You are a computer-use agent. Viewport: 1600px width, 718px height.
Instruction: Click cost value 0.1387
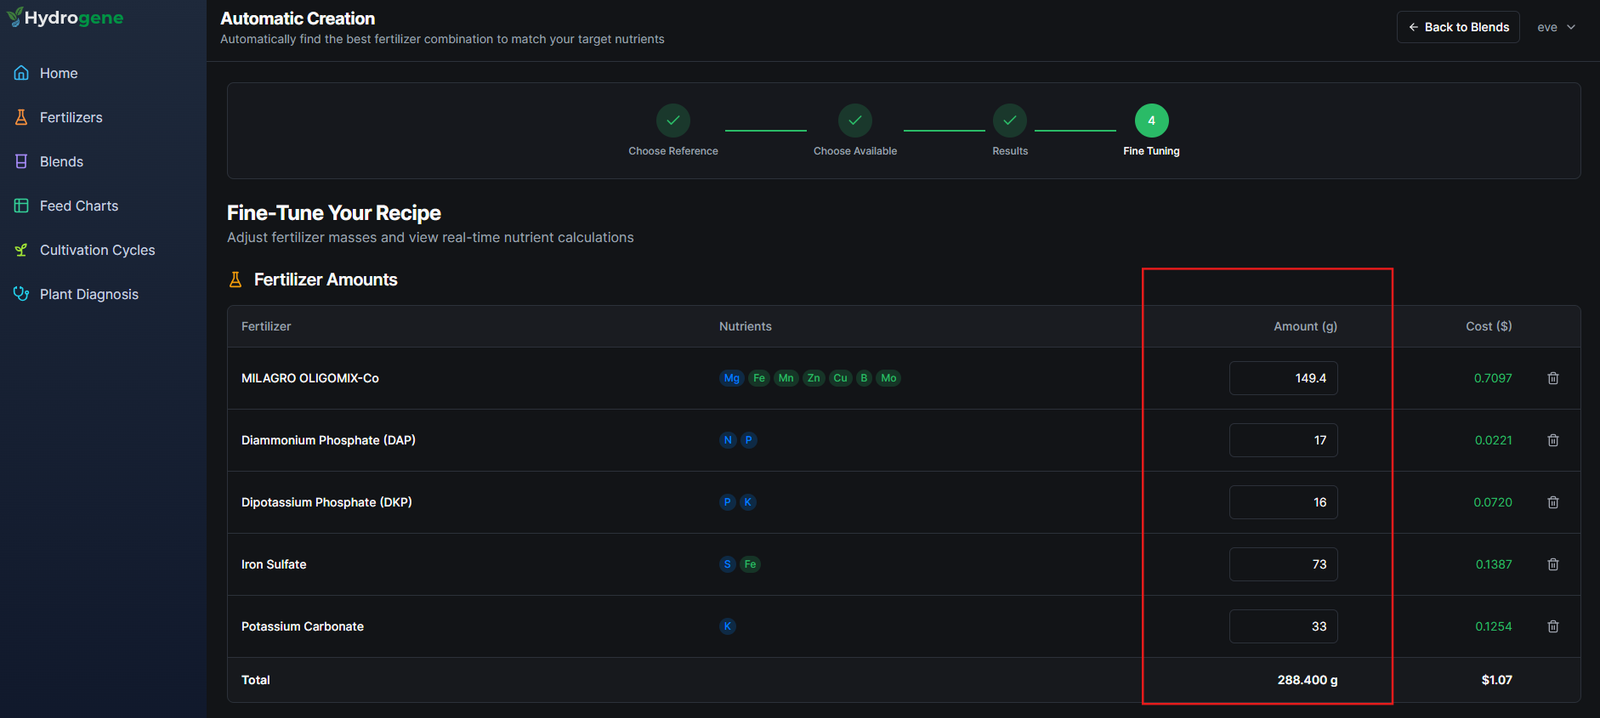1494,564
